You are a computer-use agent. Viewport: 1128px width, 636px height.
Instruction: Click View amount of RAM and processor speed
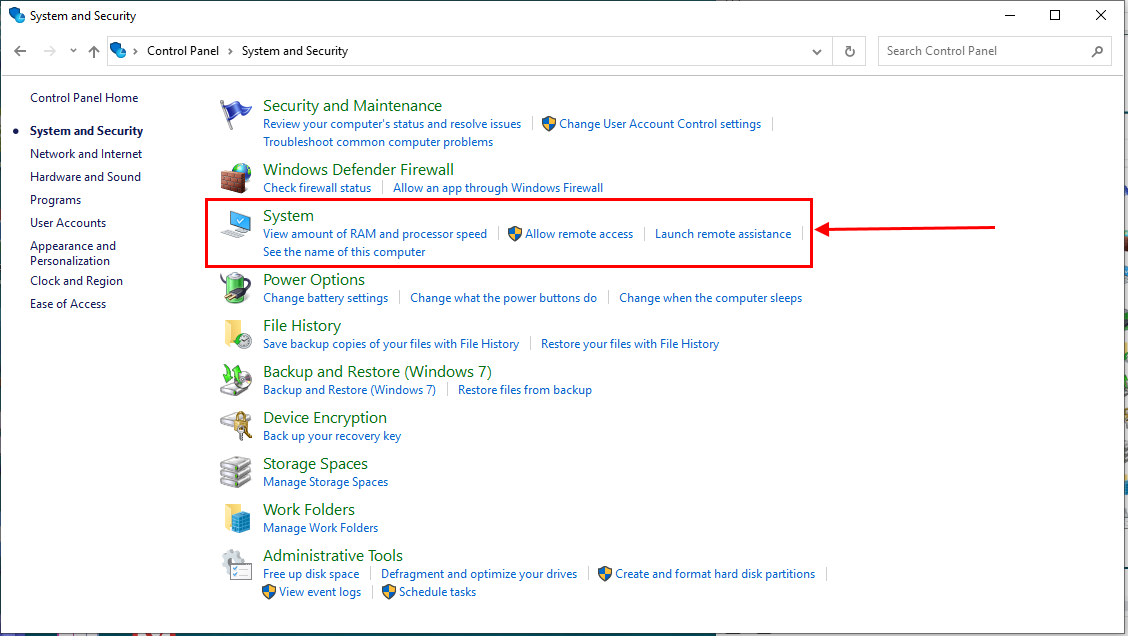click(x=375, y=234)
